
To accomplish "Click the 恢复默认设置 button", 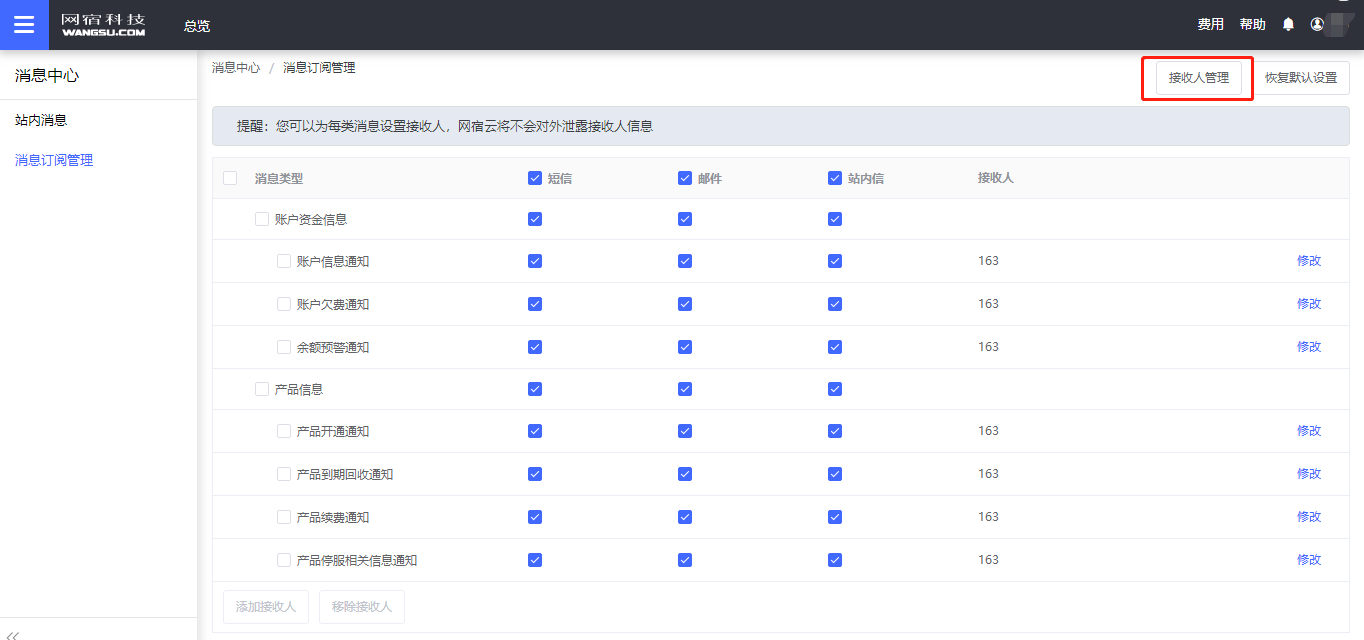I will (x=1300, y=78).
